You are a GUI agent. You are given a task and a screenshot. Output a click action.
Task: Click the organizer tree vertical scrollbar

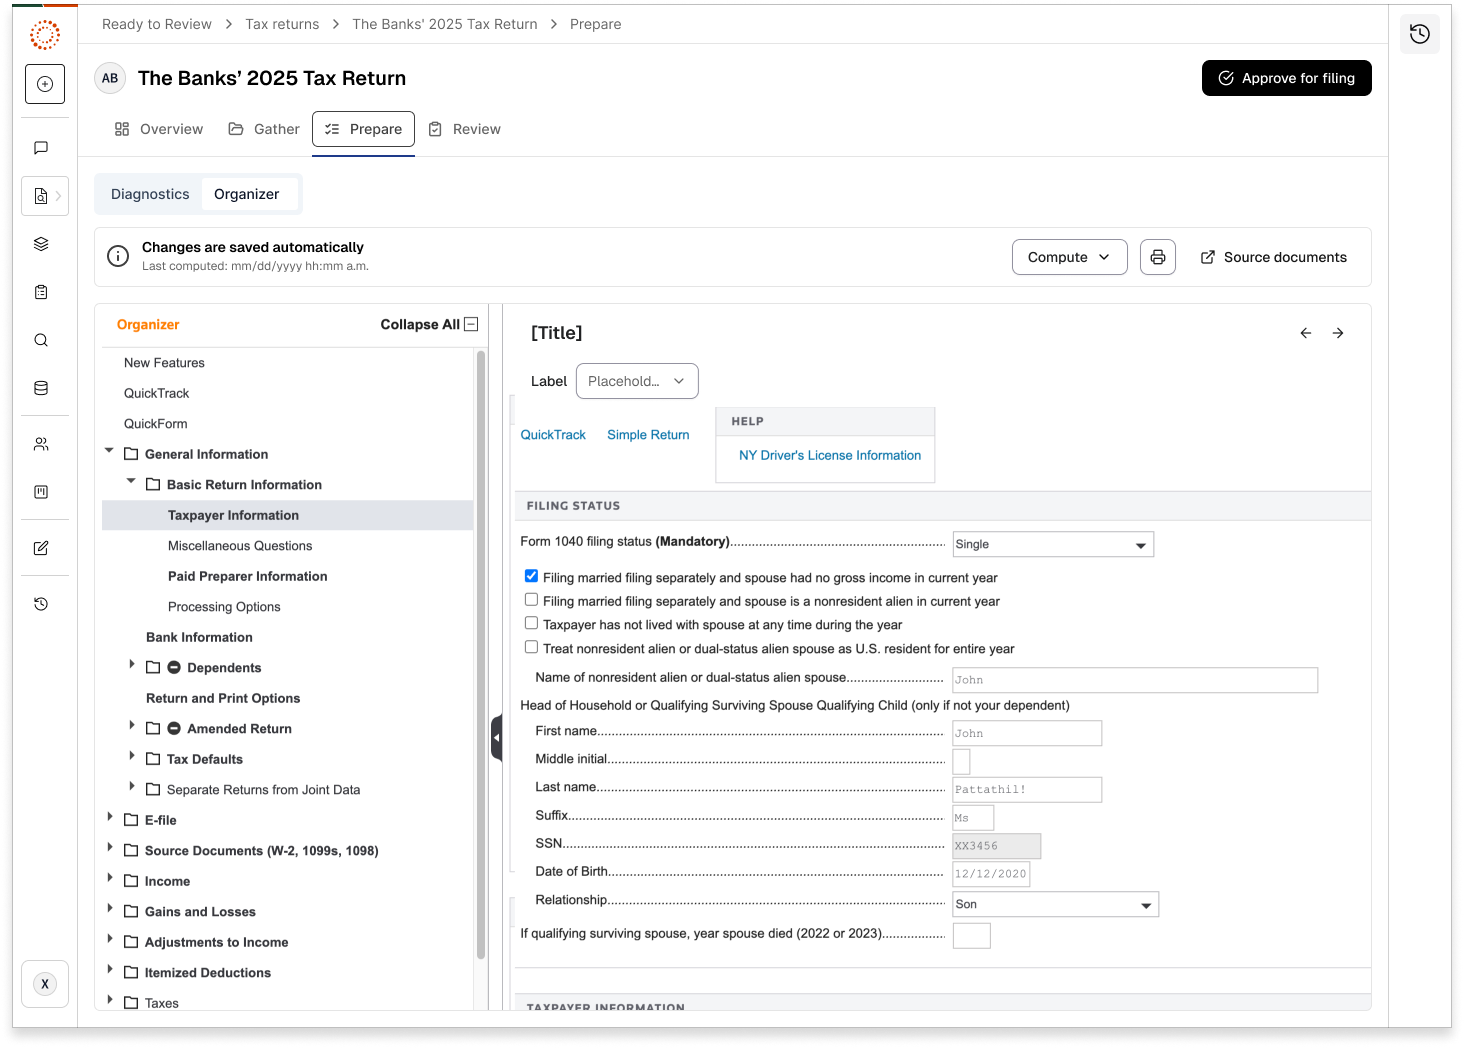(481, 650)
